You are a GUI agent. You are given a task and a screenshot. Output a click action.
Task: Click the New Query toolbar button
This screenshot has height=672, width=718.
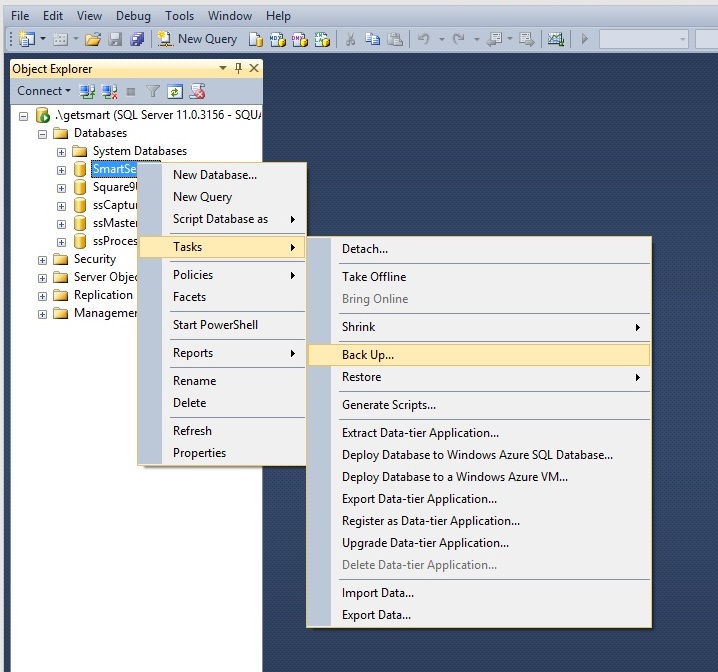click(197, 39)
